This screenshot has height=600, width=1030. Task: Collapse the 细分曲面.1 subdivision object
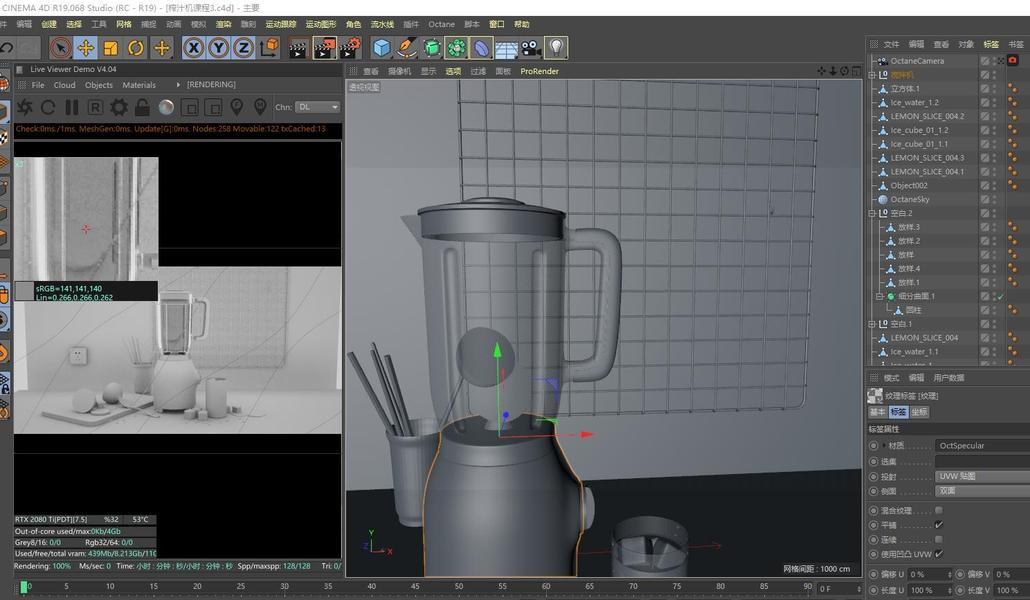(x=879, y=296)
